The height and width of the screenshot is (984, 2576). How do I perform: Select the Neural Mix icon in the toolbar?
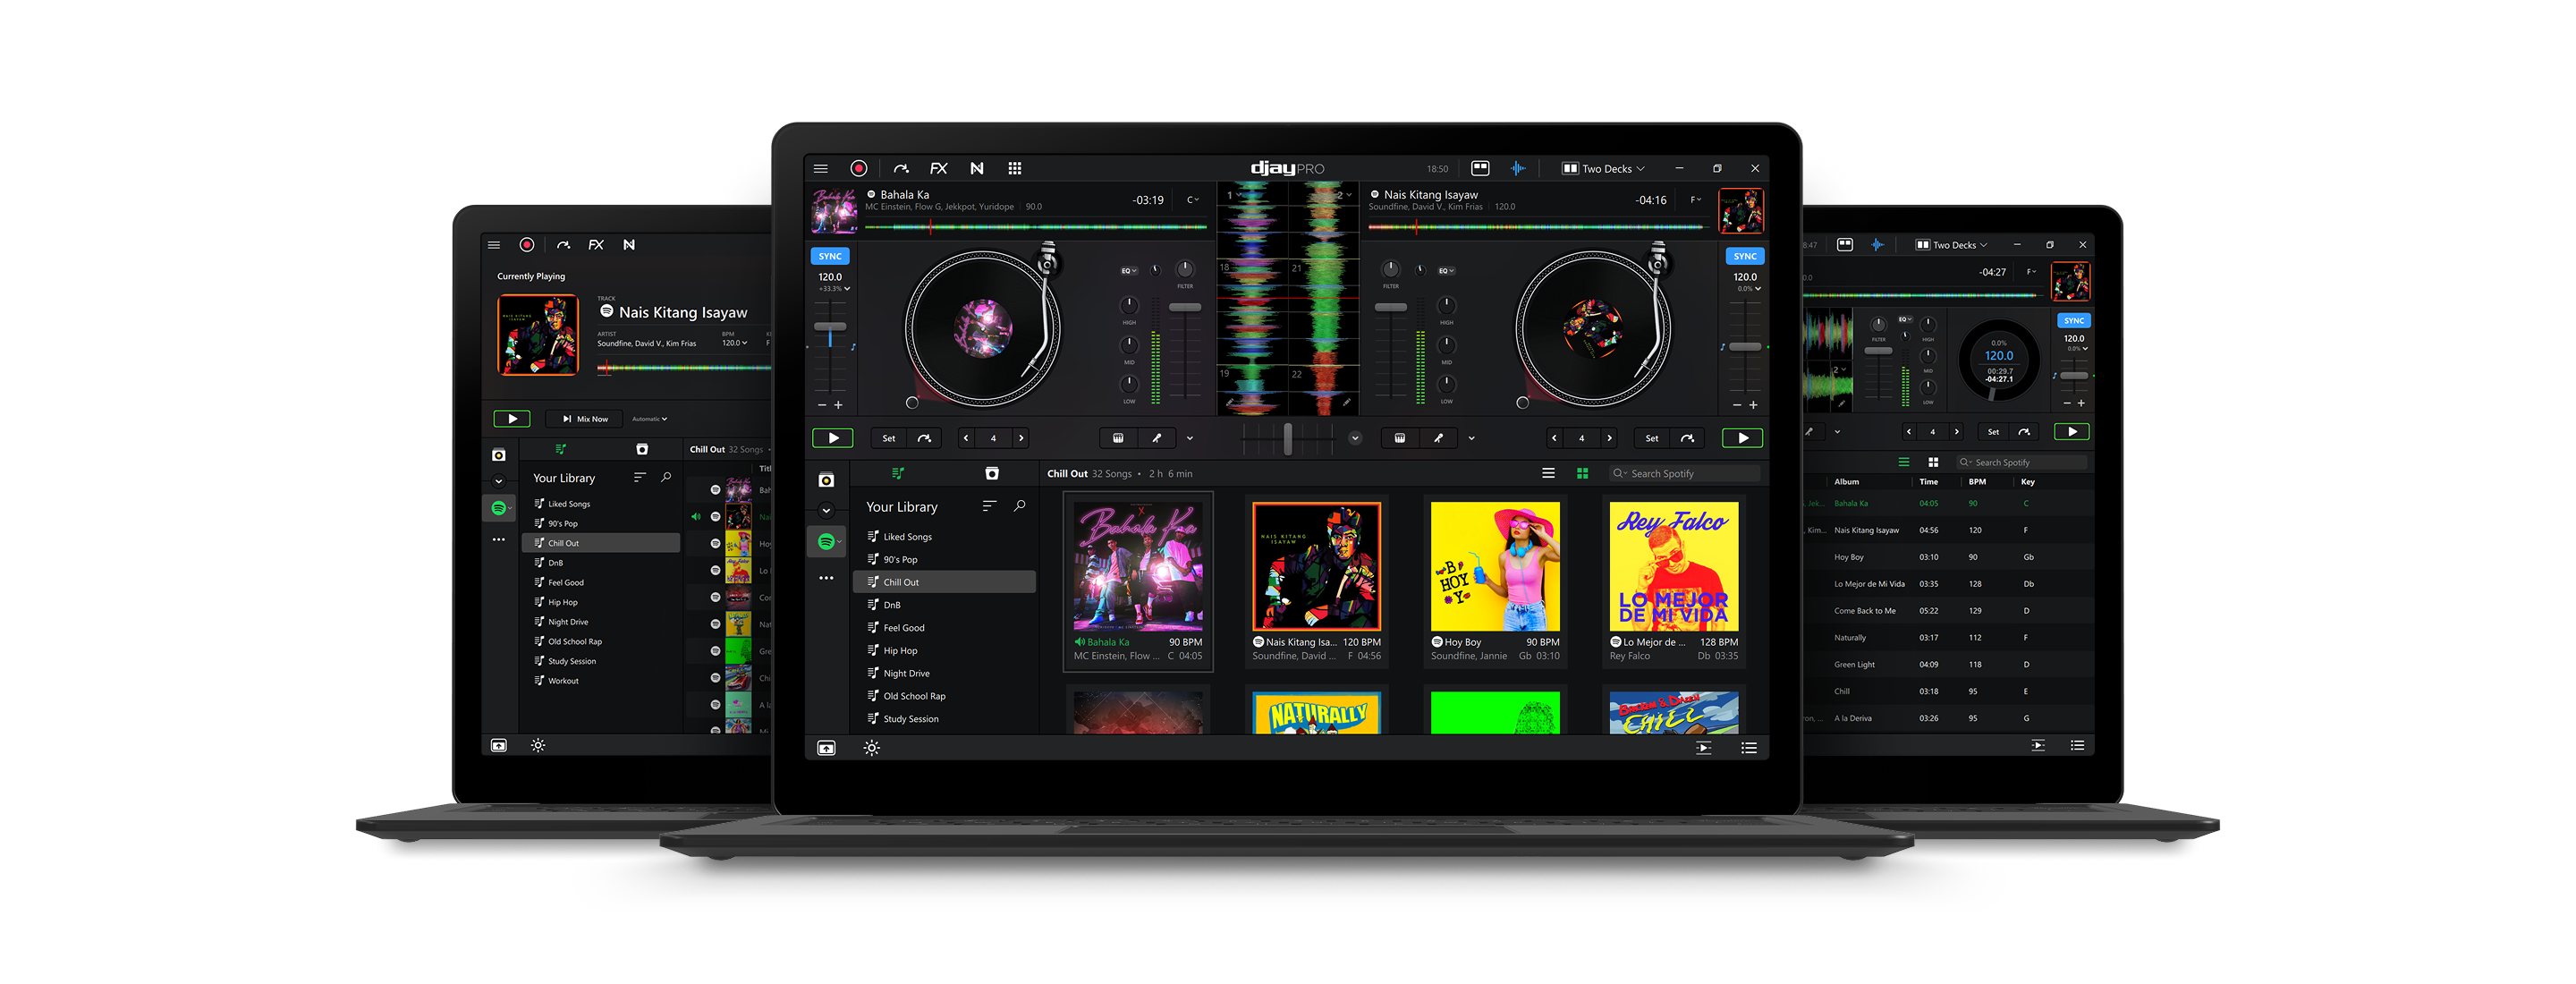[977, 168]
